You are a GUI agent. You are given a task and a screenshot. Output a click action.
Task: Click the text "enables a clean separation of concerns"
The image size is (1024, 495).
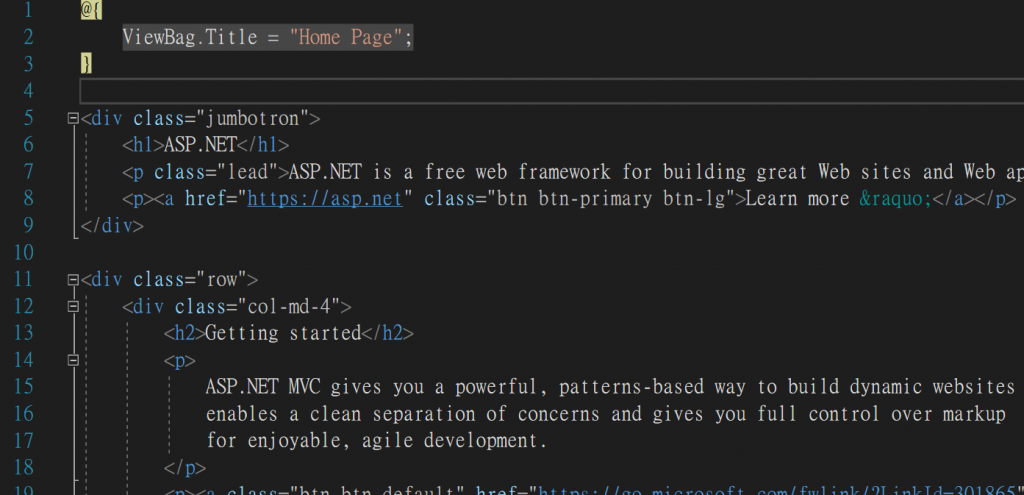(x=403, y=414)
